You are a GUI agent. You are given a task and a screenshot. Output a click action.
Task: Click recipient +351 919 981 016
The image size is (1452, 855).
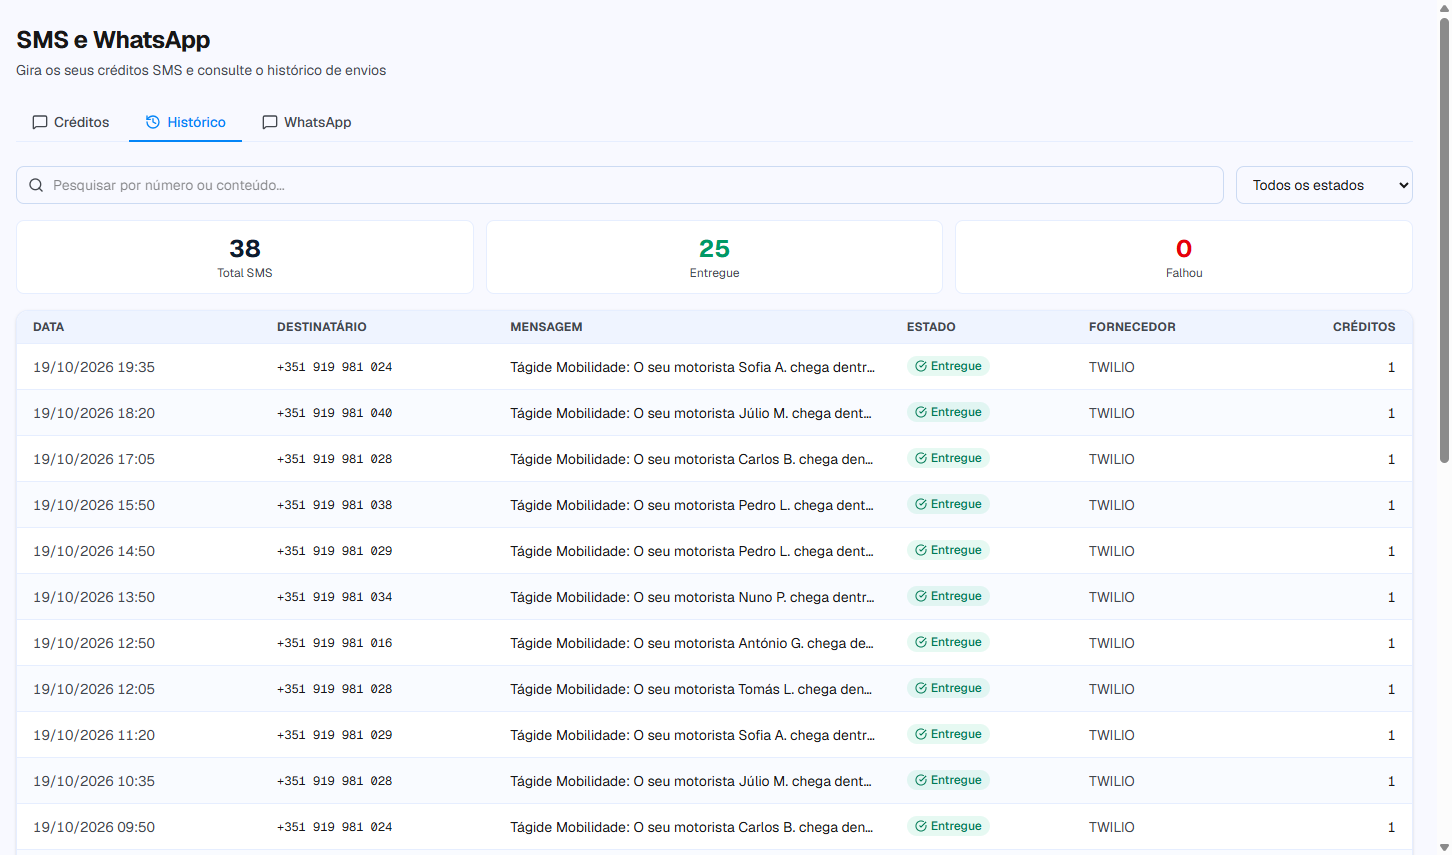(x=335, y=643)
